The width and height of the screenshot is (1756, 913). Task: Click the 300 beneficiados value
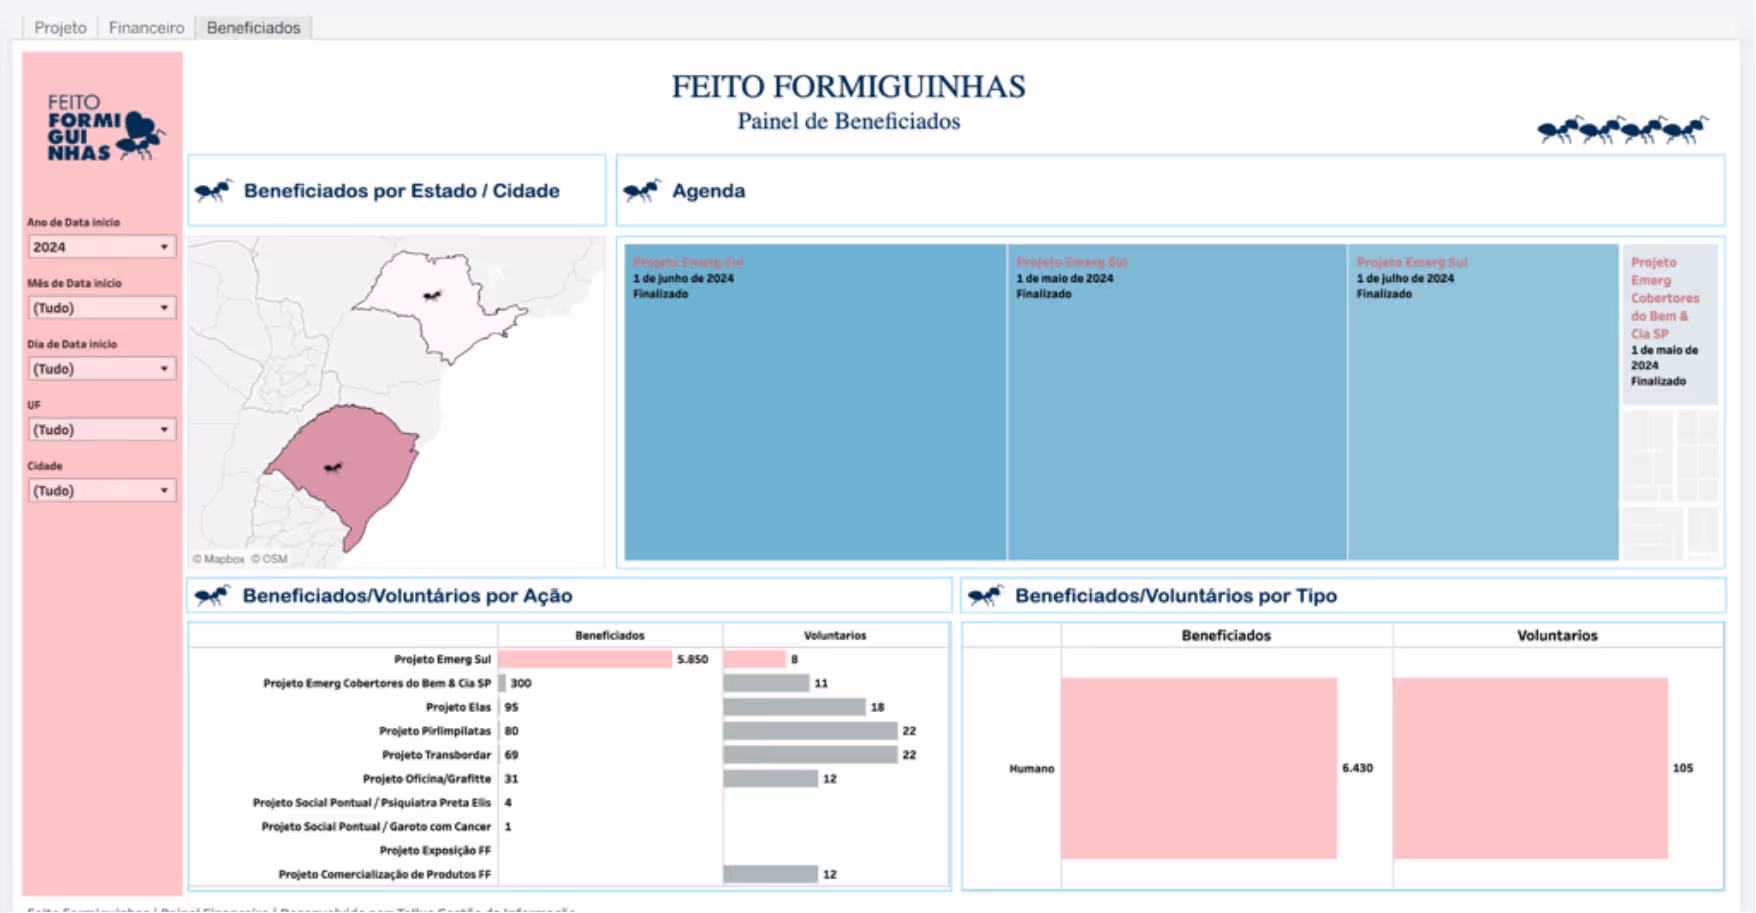(521, 683)
